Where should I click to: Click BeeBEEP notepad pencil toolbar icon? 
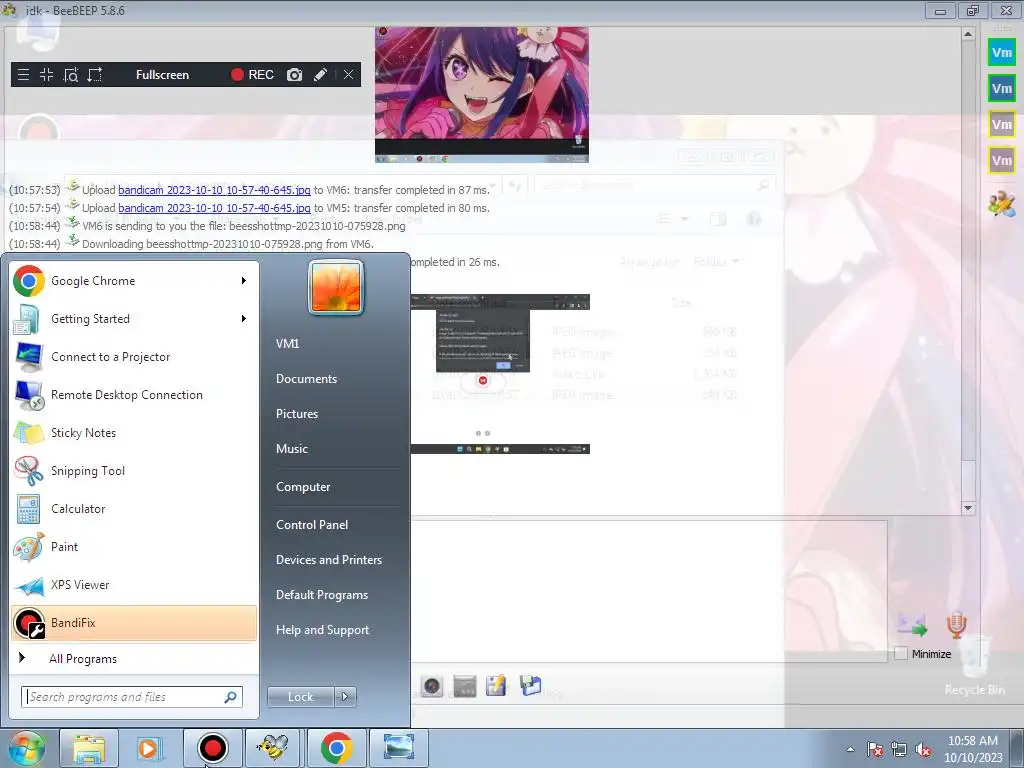pos(496,686)
